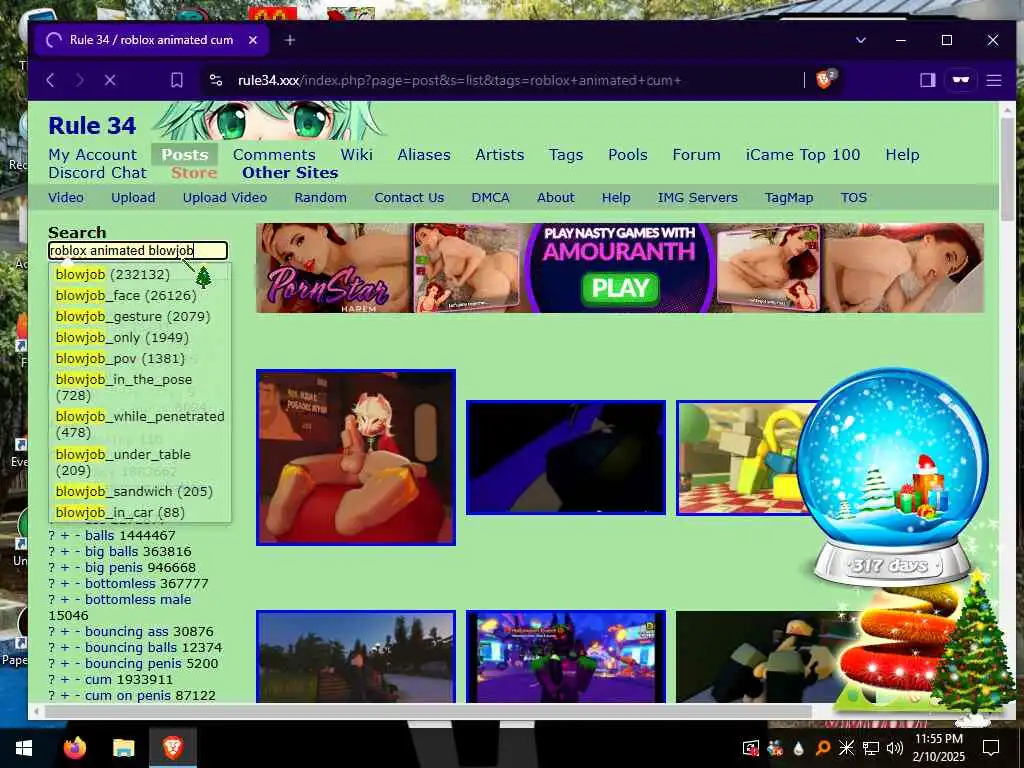
Task: Open the DMCA page
Action: click(x=490, y=198)
